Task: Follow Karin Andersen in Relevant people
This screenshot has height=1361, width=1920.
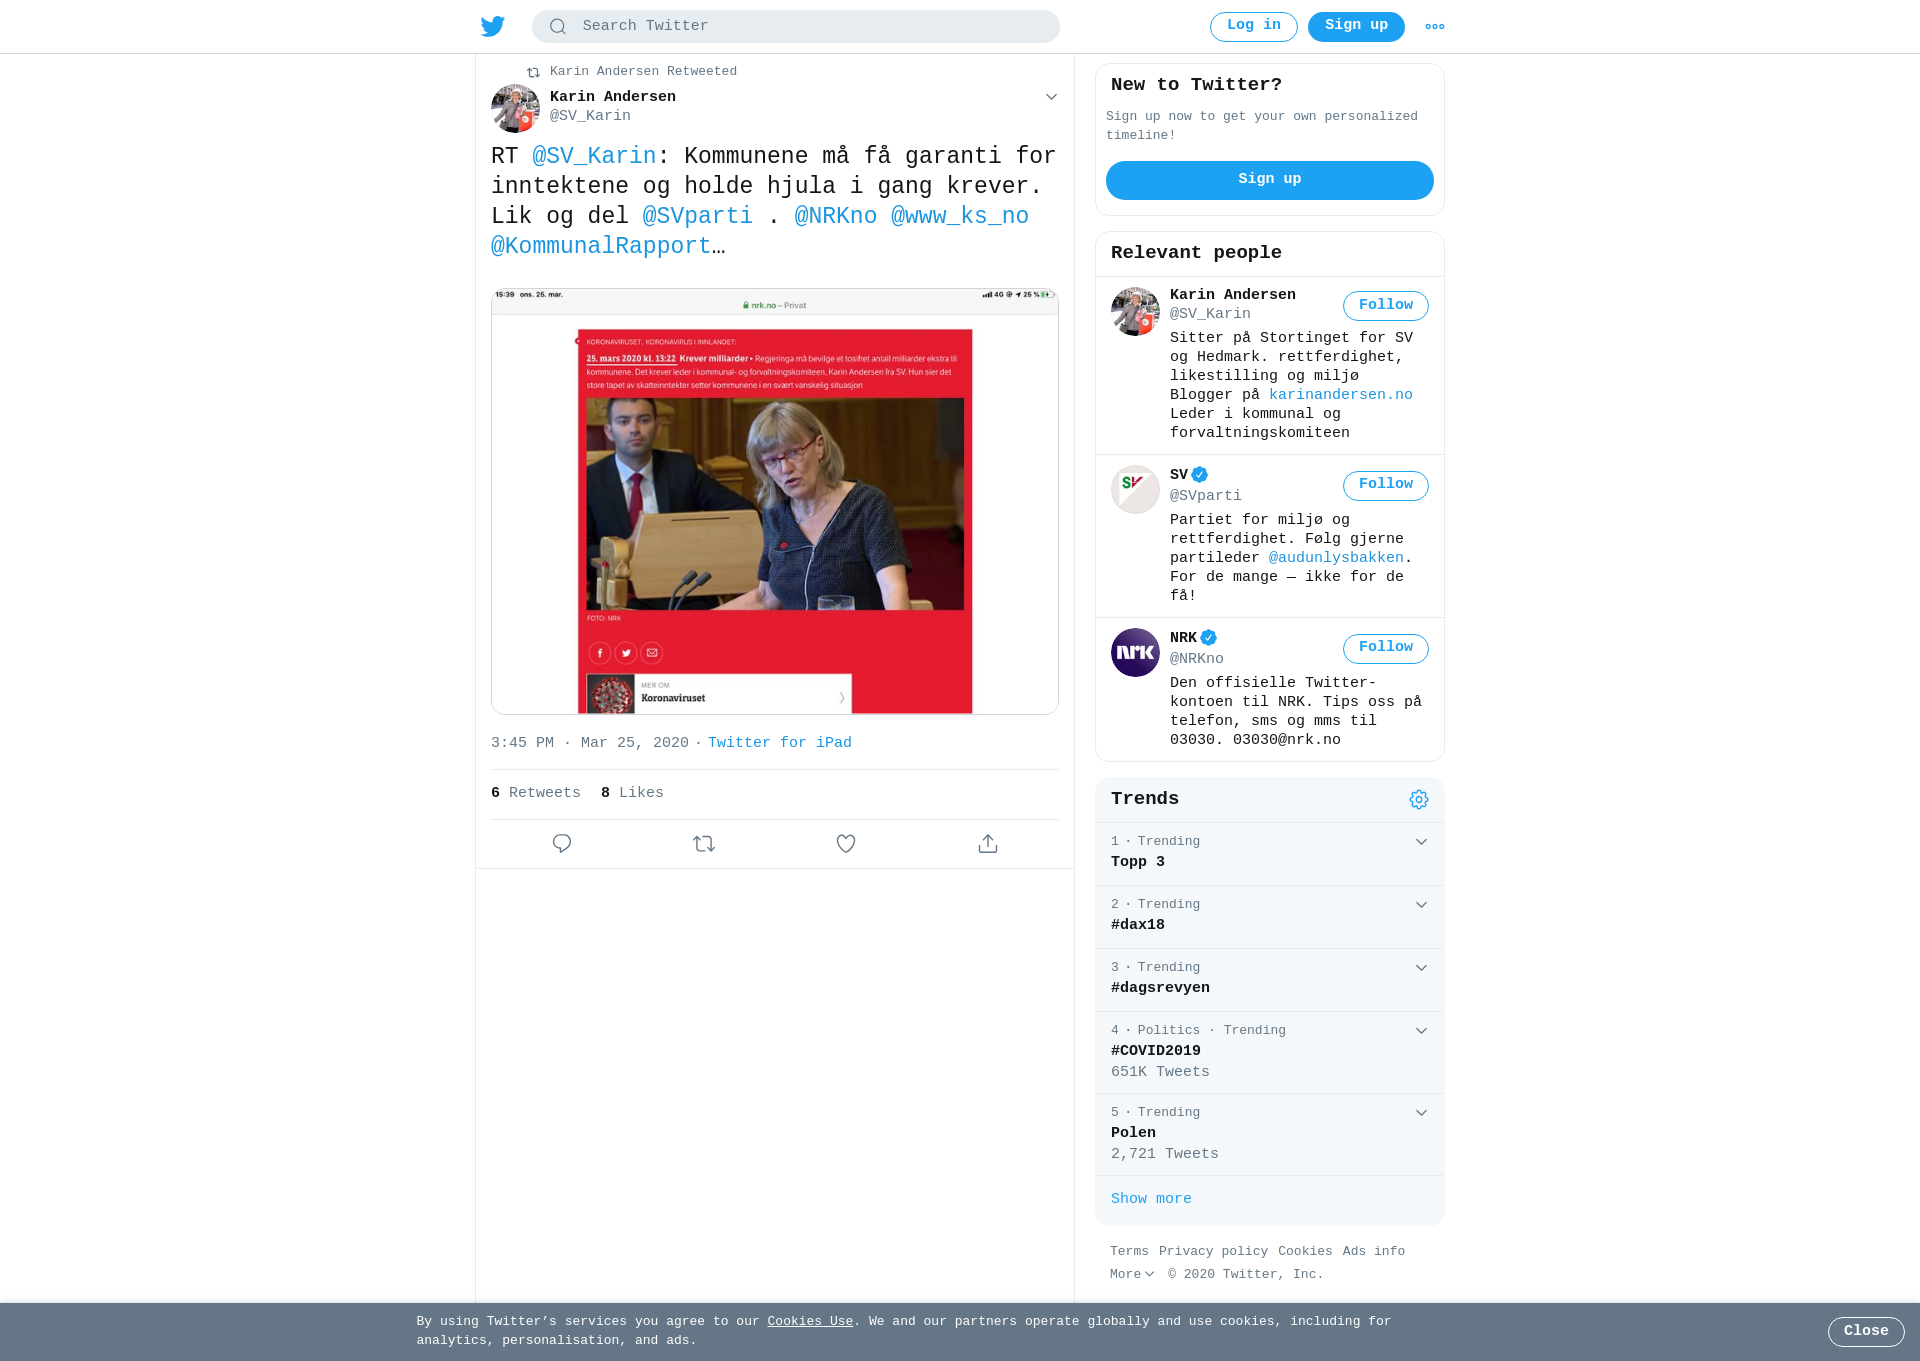Action: (1385, 306)
